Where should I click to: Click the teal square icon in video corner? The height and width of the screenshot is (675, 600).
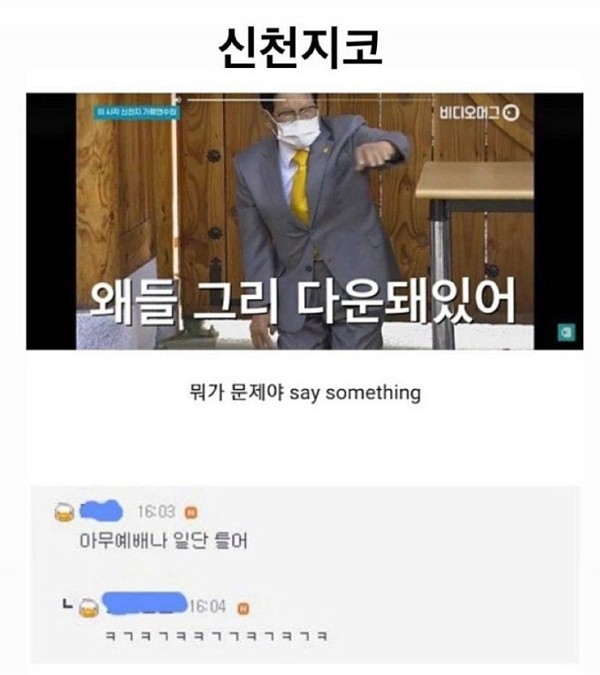566,332
